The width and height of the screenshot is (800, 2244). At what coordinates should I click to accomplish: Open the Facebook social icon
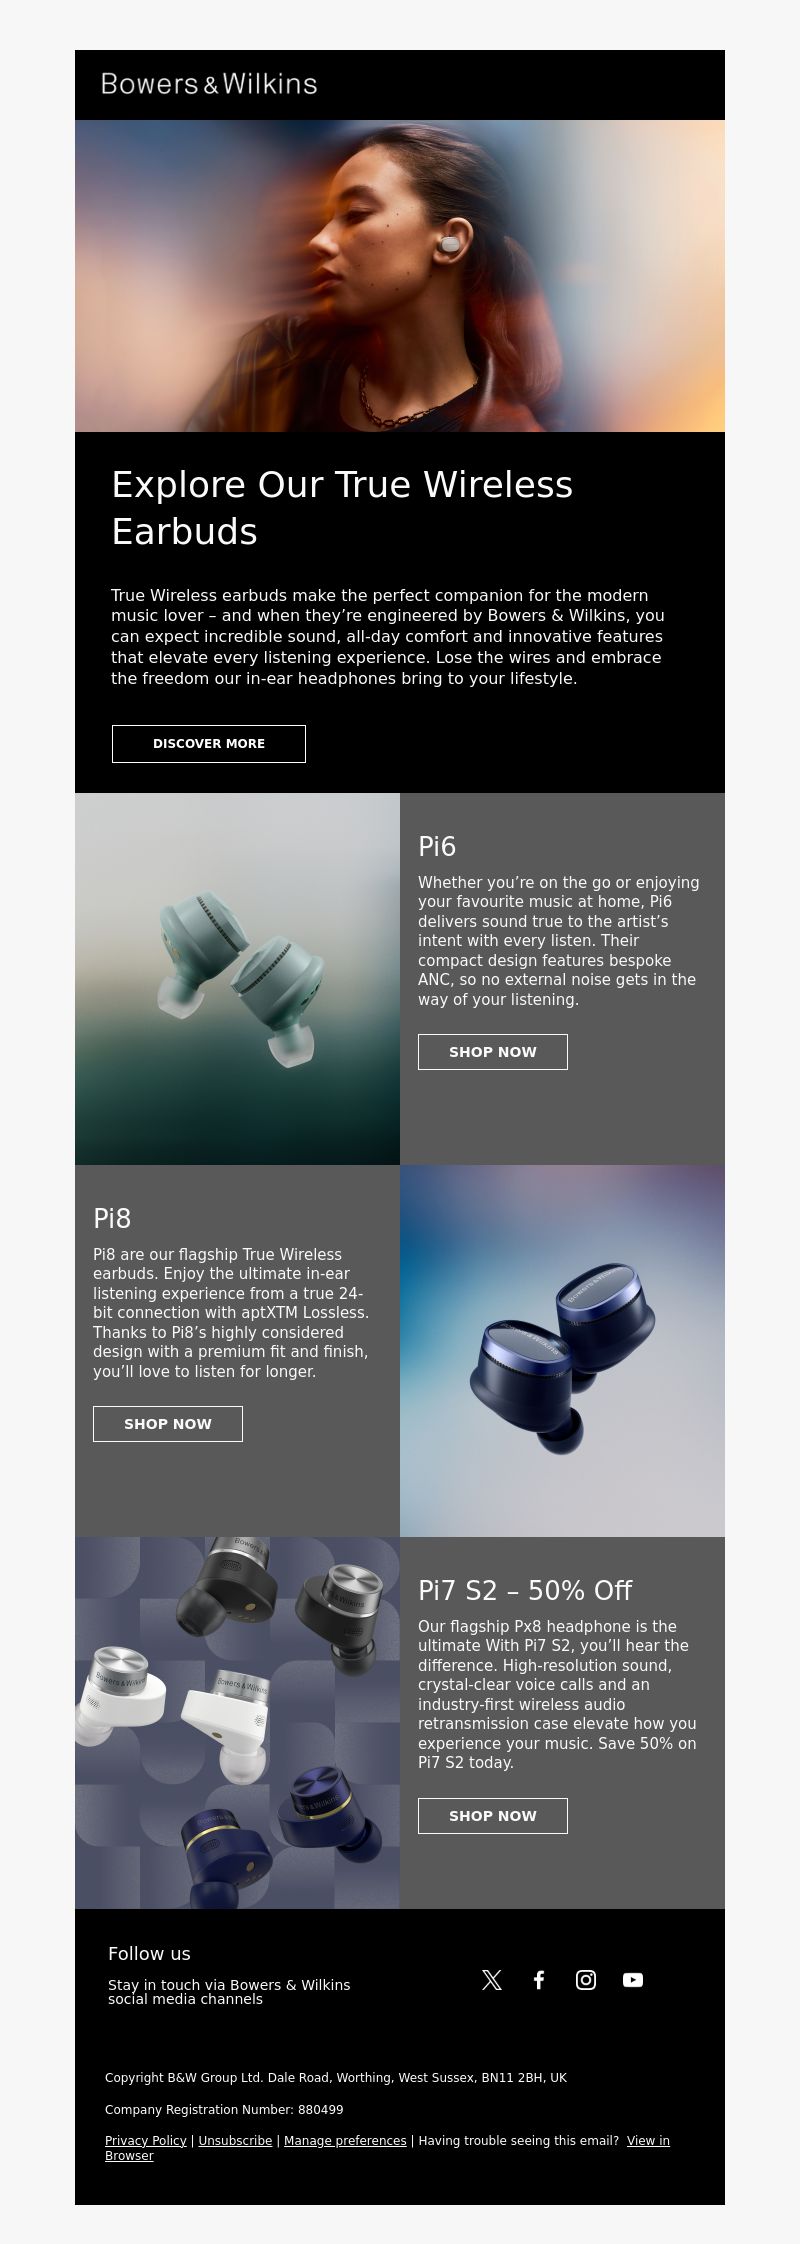[539, 1980]
